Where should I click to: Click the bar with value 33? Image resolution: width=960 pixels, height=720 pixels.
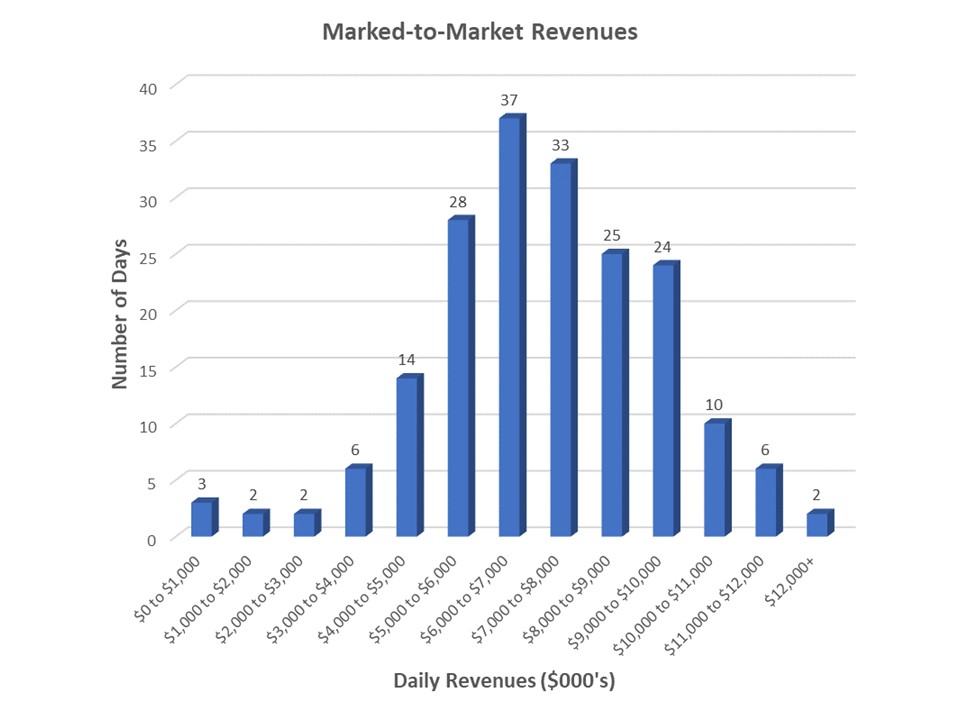pyautogui.click(x=561, y=350)
